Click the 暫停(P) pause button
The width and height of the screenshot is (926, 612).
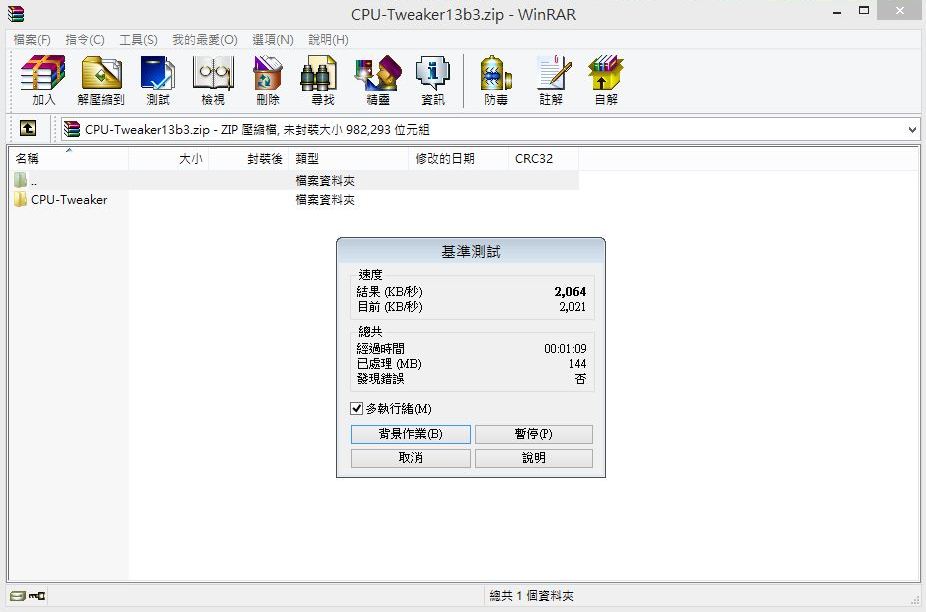(x=533, y=434)
